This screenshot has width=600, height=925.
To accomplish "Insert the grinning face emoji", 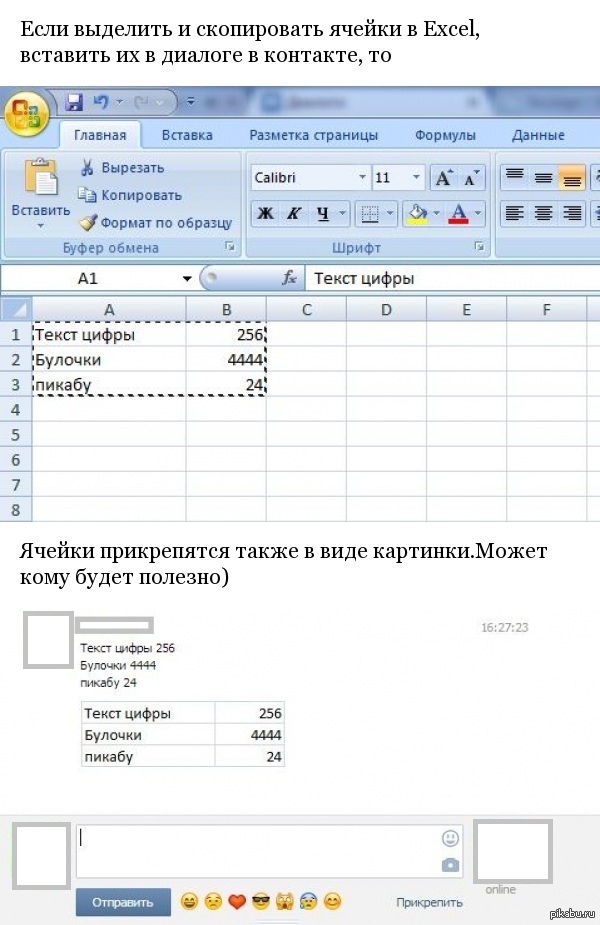I will pos(189,901).
